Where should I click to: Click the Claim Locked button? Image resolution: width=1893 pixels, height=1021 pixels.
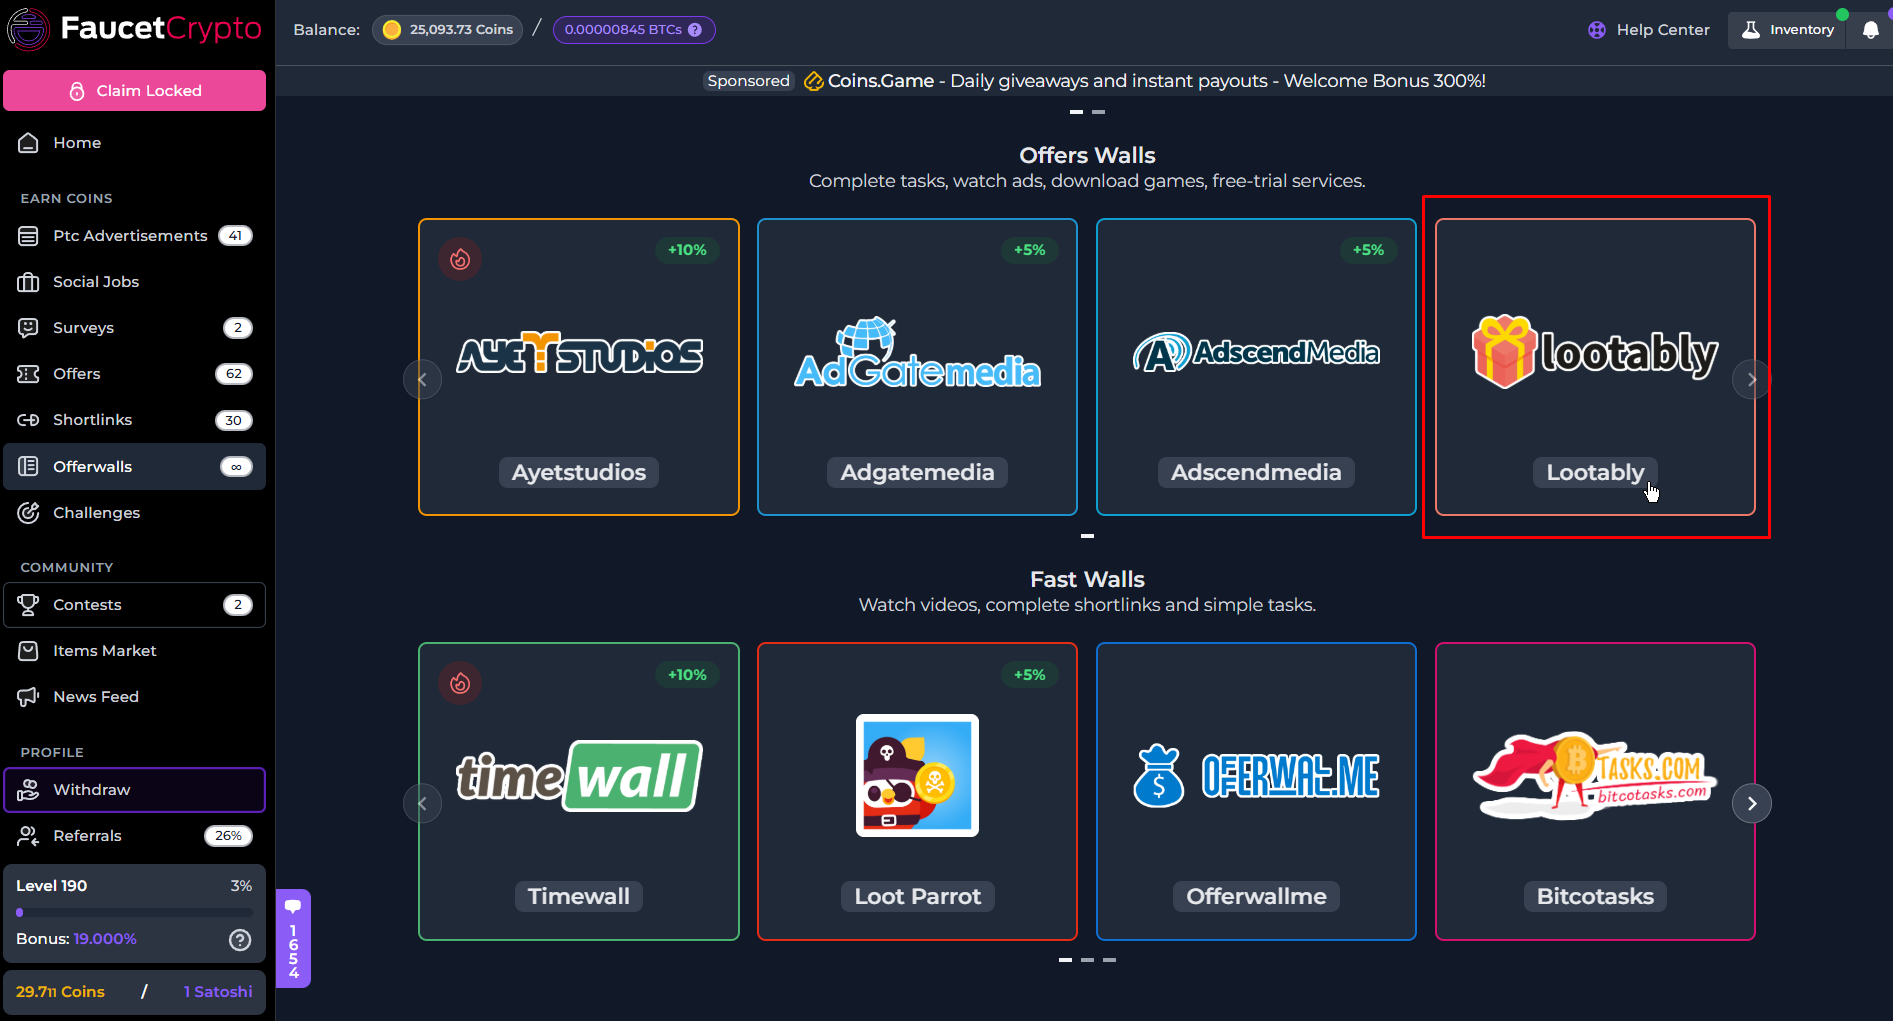pos(135,90)
